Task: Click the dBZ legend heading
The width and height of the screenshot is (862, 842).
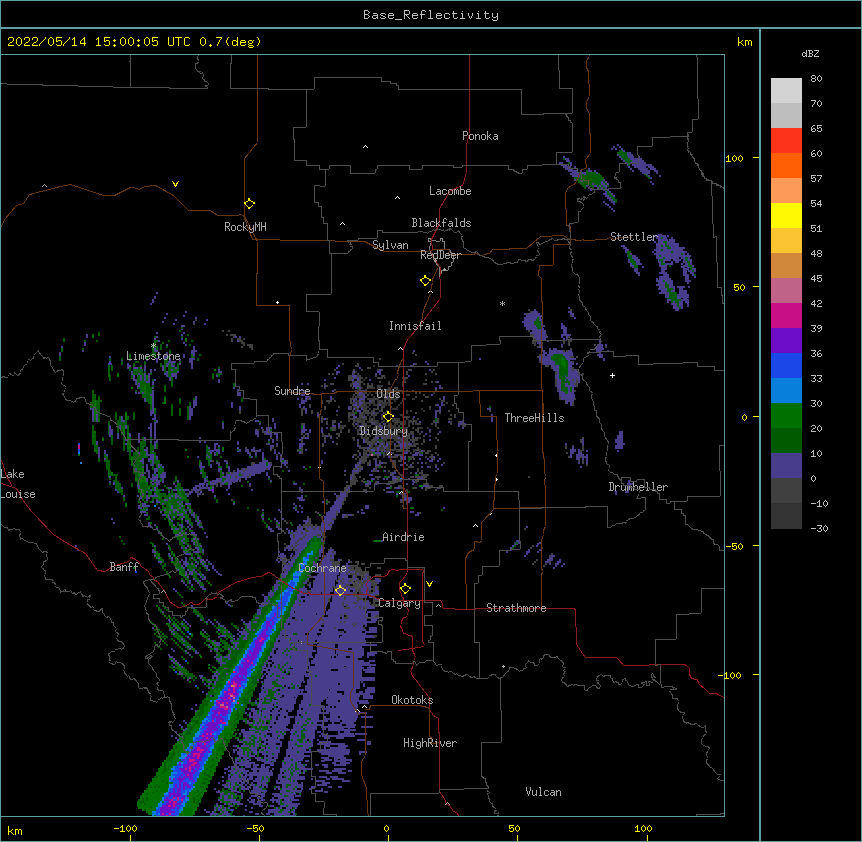Action: [x=810, y=54]
